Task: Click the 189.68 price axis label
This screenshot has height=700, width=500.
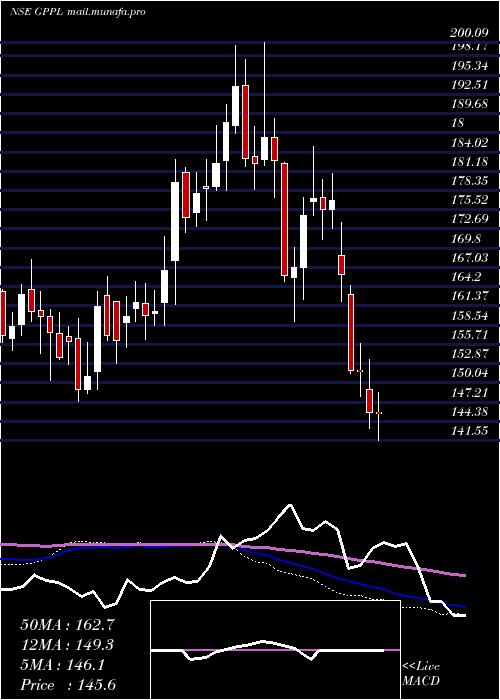Action: 469,104
